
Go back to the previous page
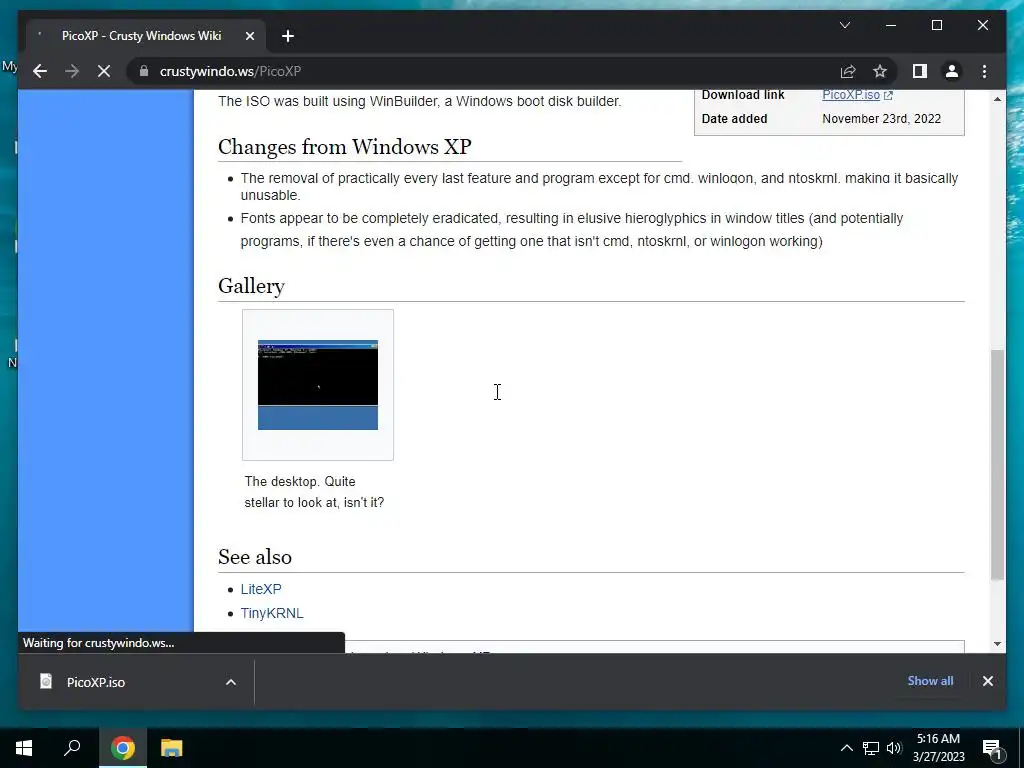point(40,71)
